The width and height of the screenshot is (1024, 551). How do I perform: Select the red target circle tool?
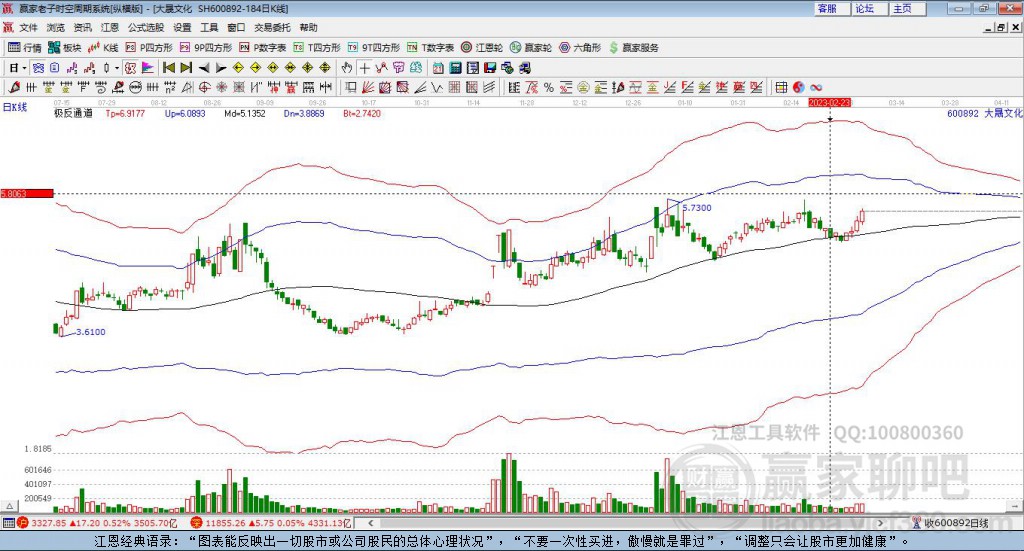[204, 87]
